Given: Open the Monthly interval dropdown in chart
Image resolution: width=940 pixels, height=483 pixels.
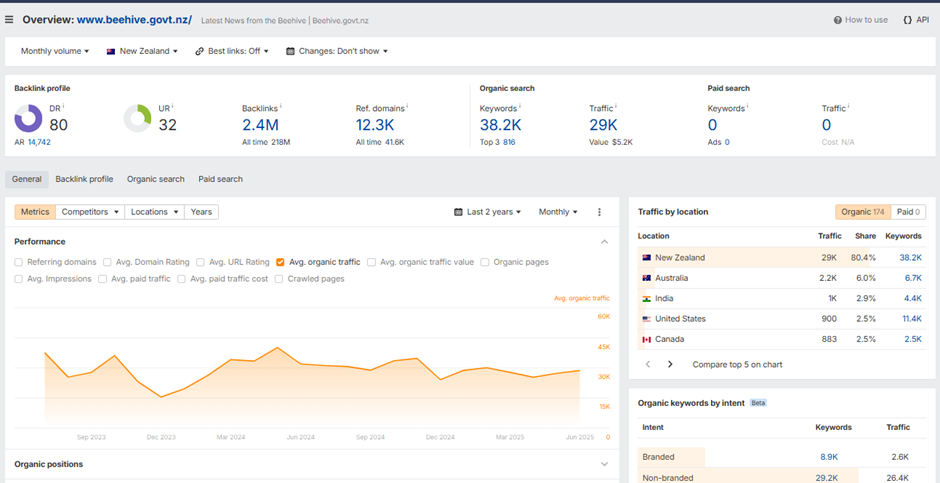Looking at the screenshot, I should click(x=558, y=212).
